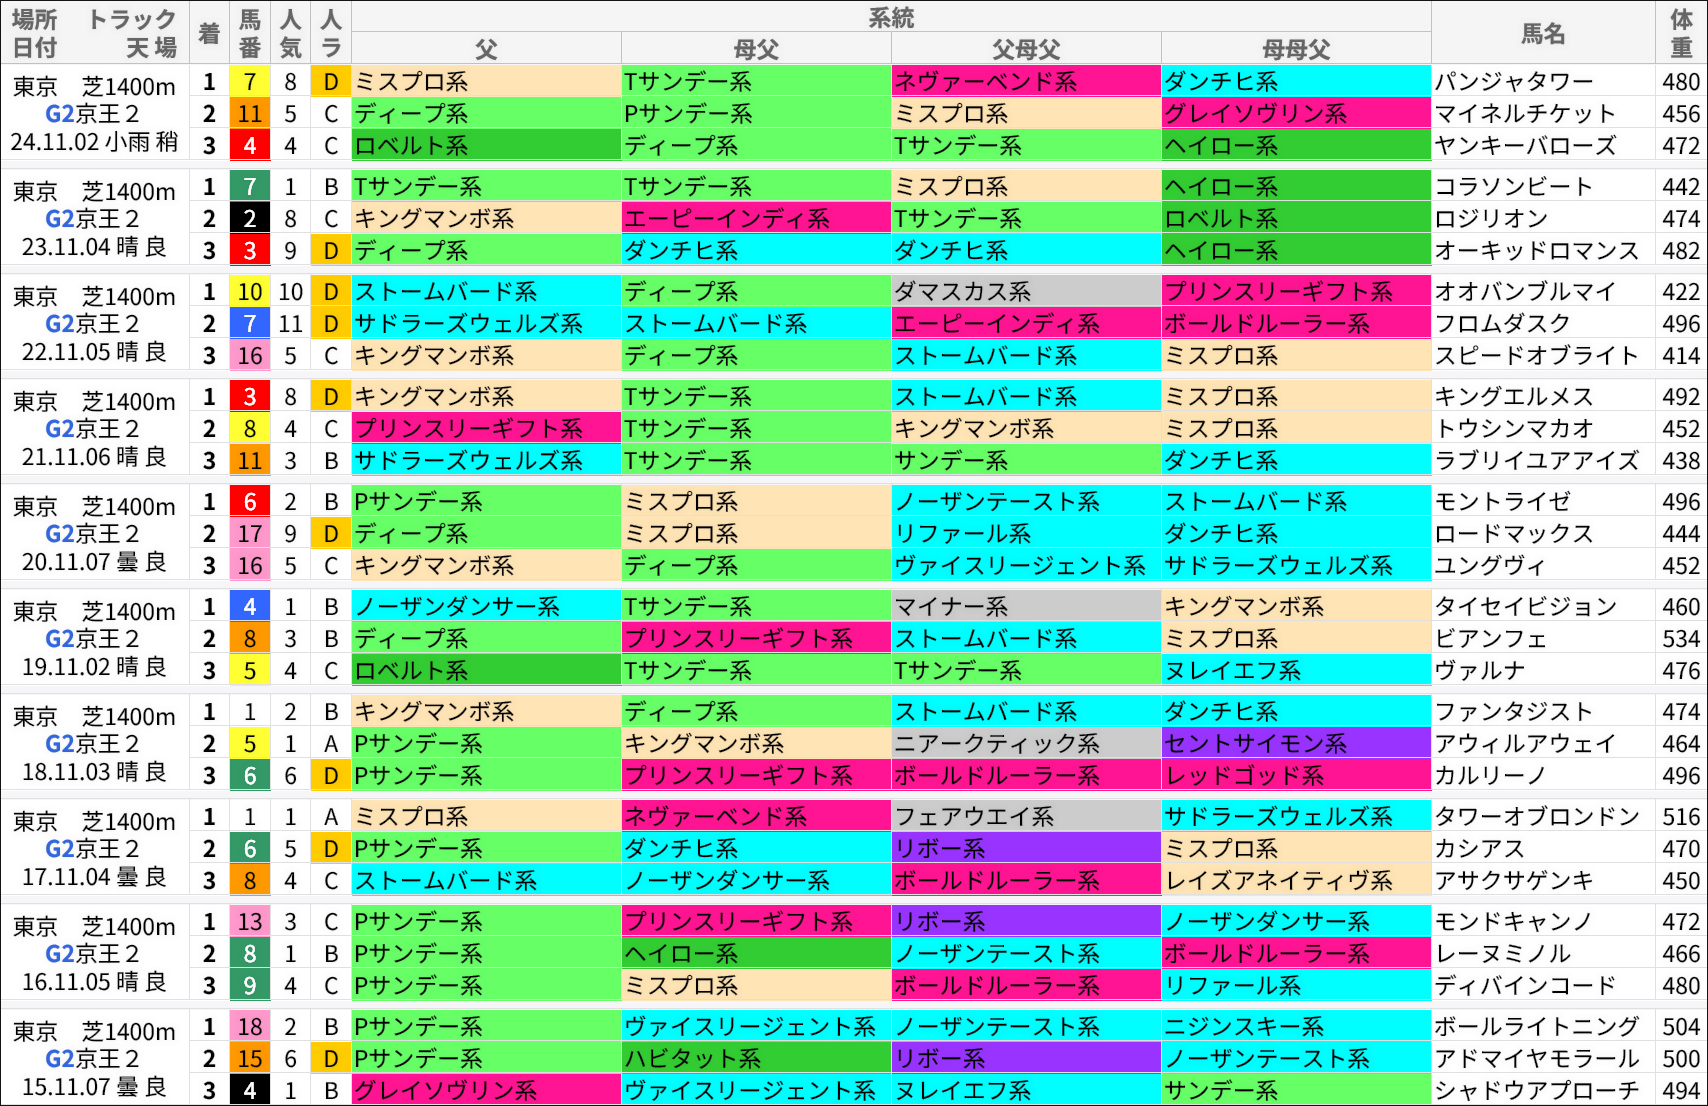Click the red 馬番 4 cell of ヤンキーバローズ
This screenshot has width=1708, height=1106.
tap(249, 146)
